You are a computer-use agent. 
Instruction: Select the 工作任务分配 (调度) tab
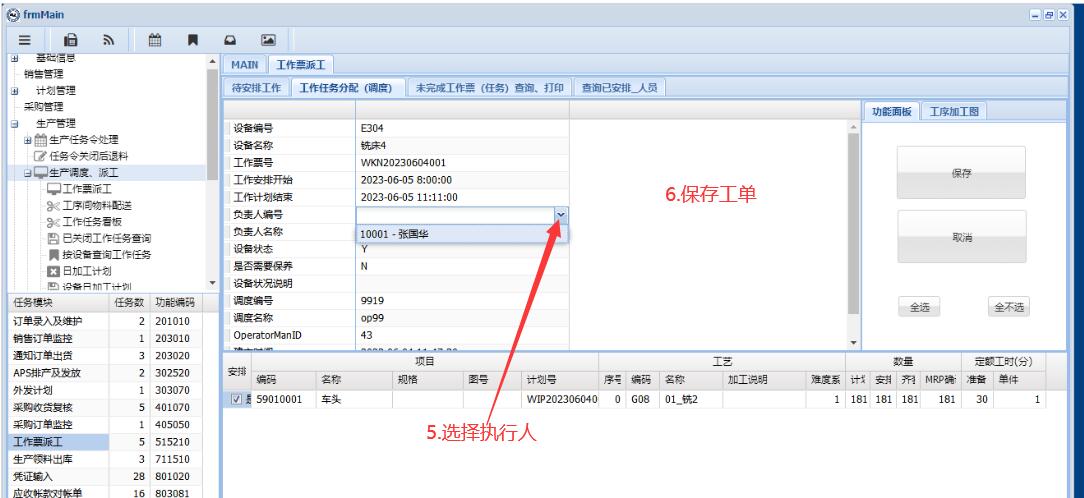(x=346, y=88)
